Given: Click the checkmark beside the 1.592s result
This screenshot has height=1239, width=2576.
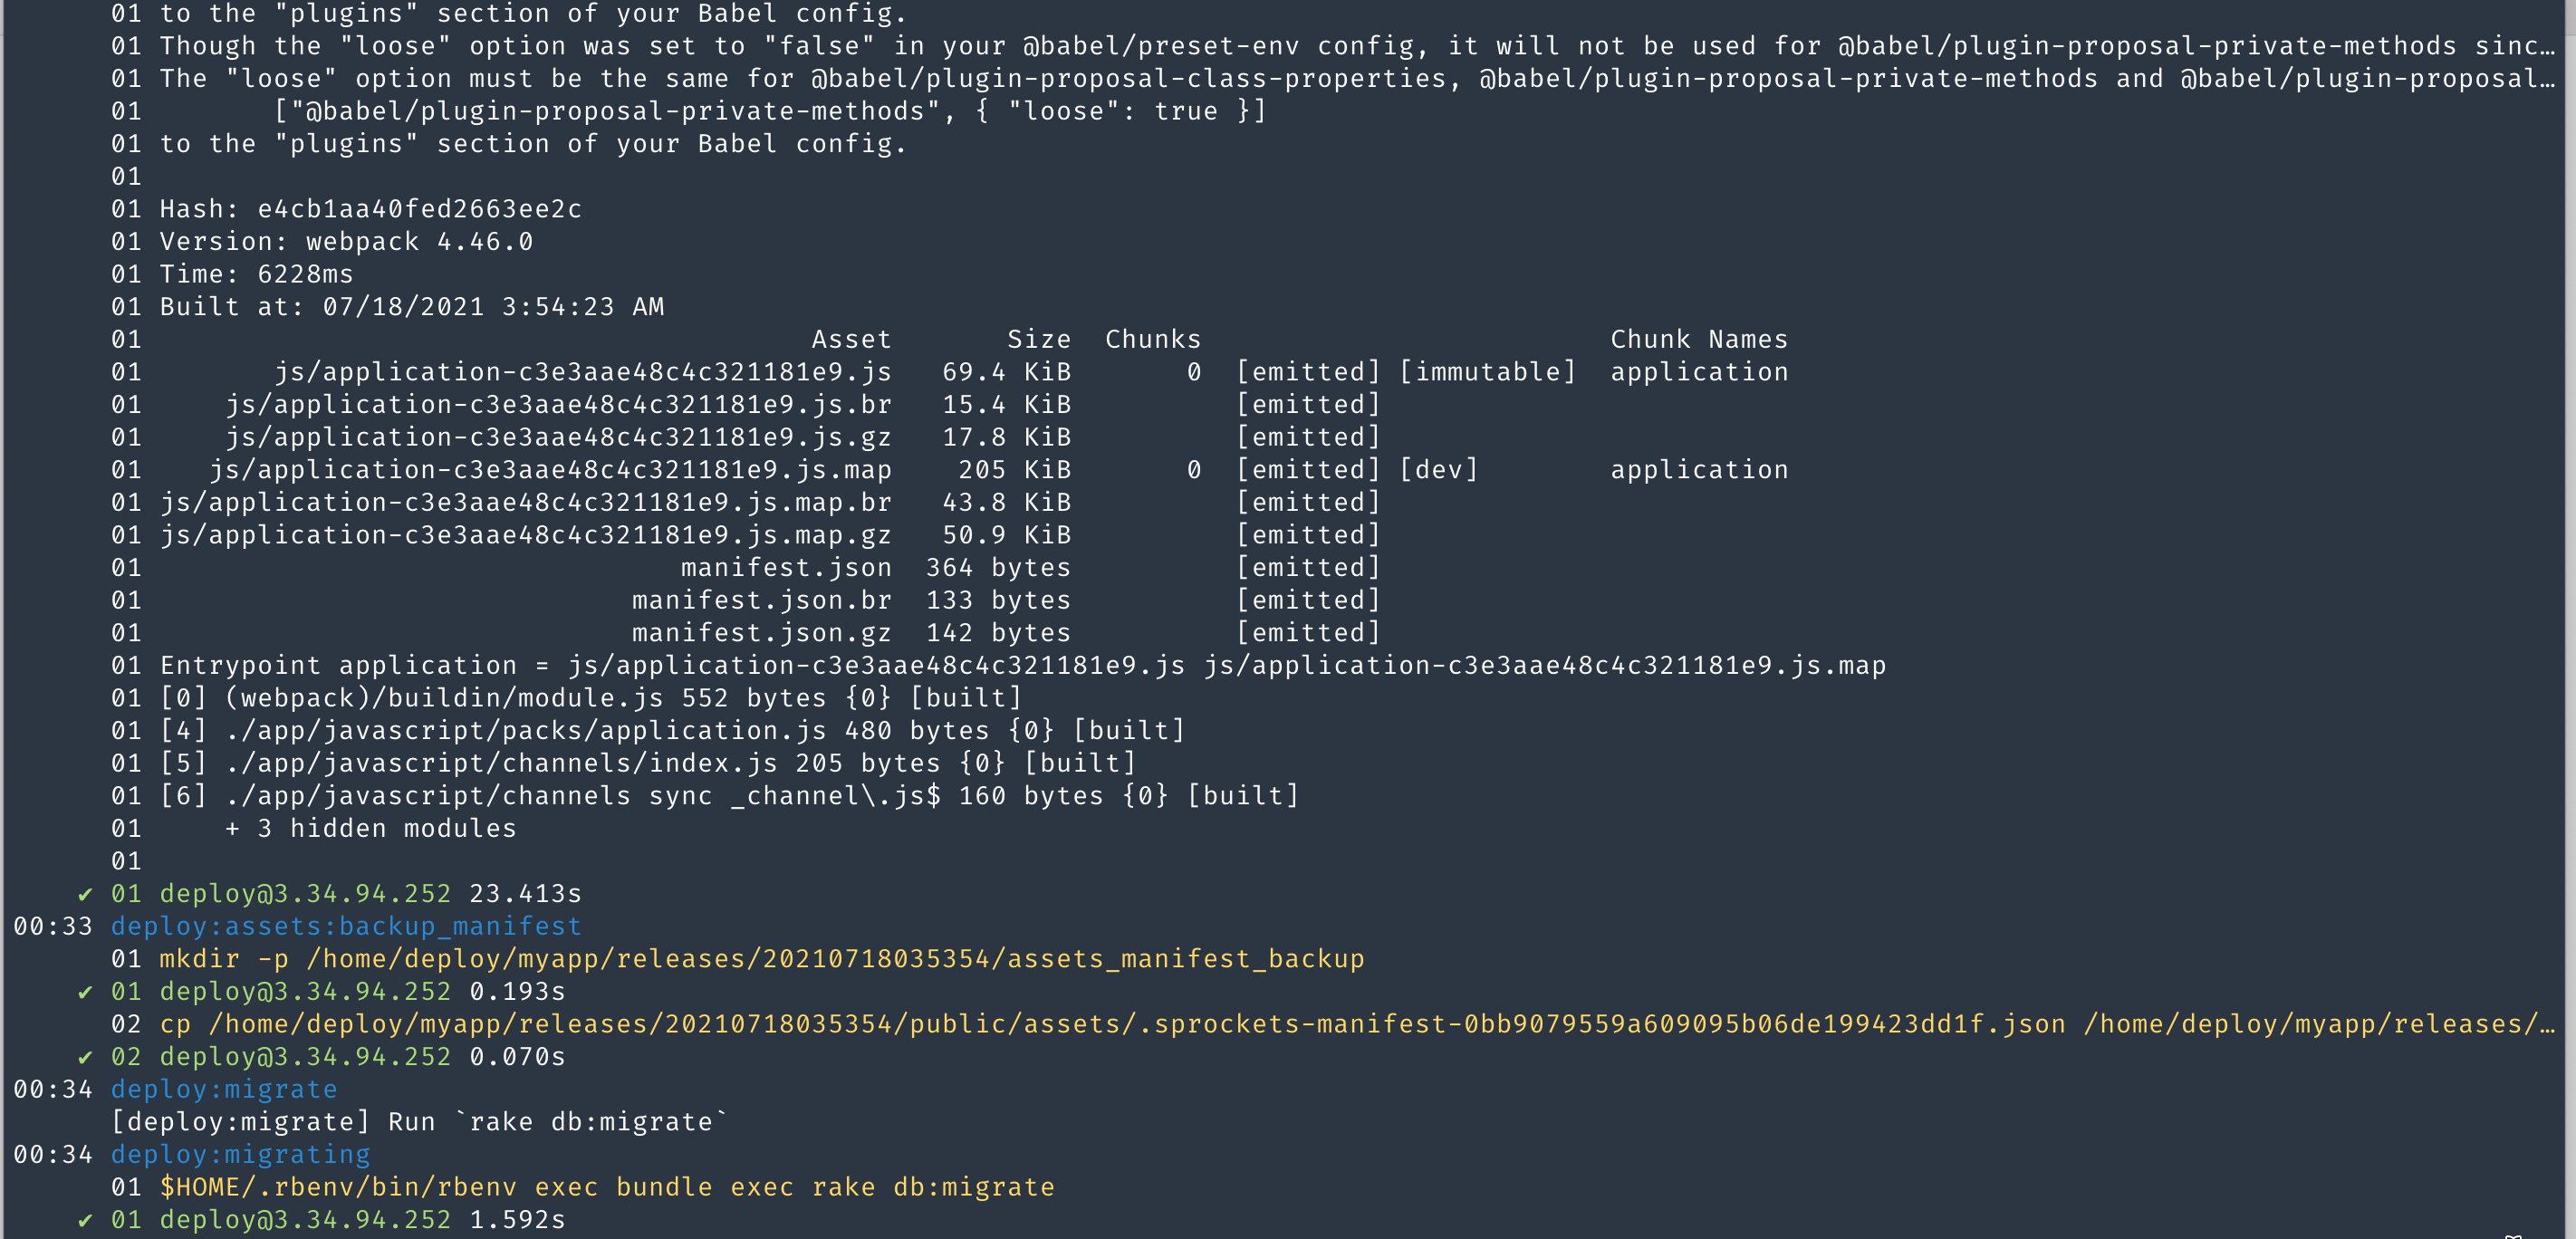Looking at the screenshot, I should click(x=85, y=1220).
